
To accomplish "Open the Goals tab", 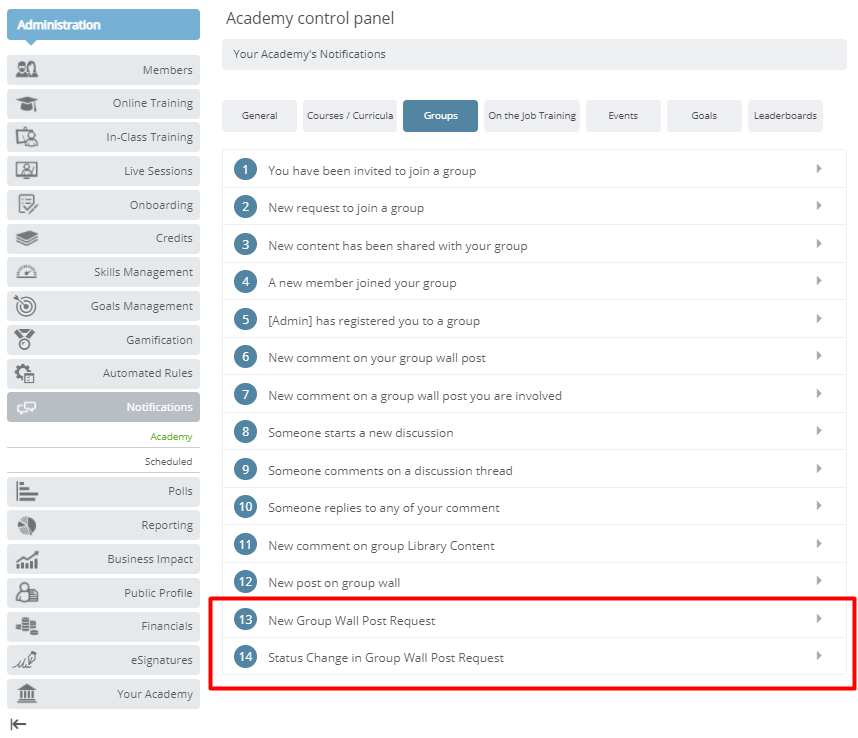I will tap(704, 116).
